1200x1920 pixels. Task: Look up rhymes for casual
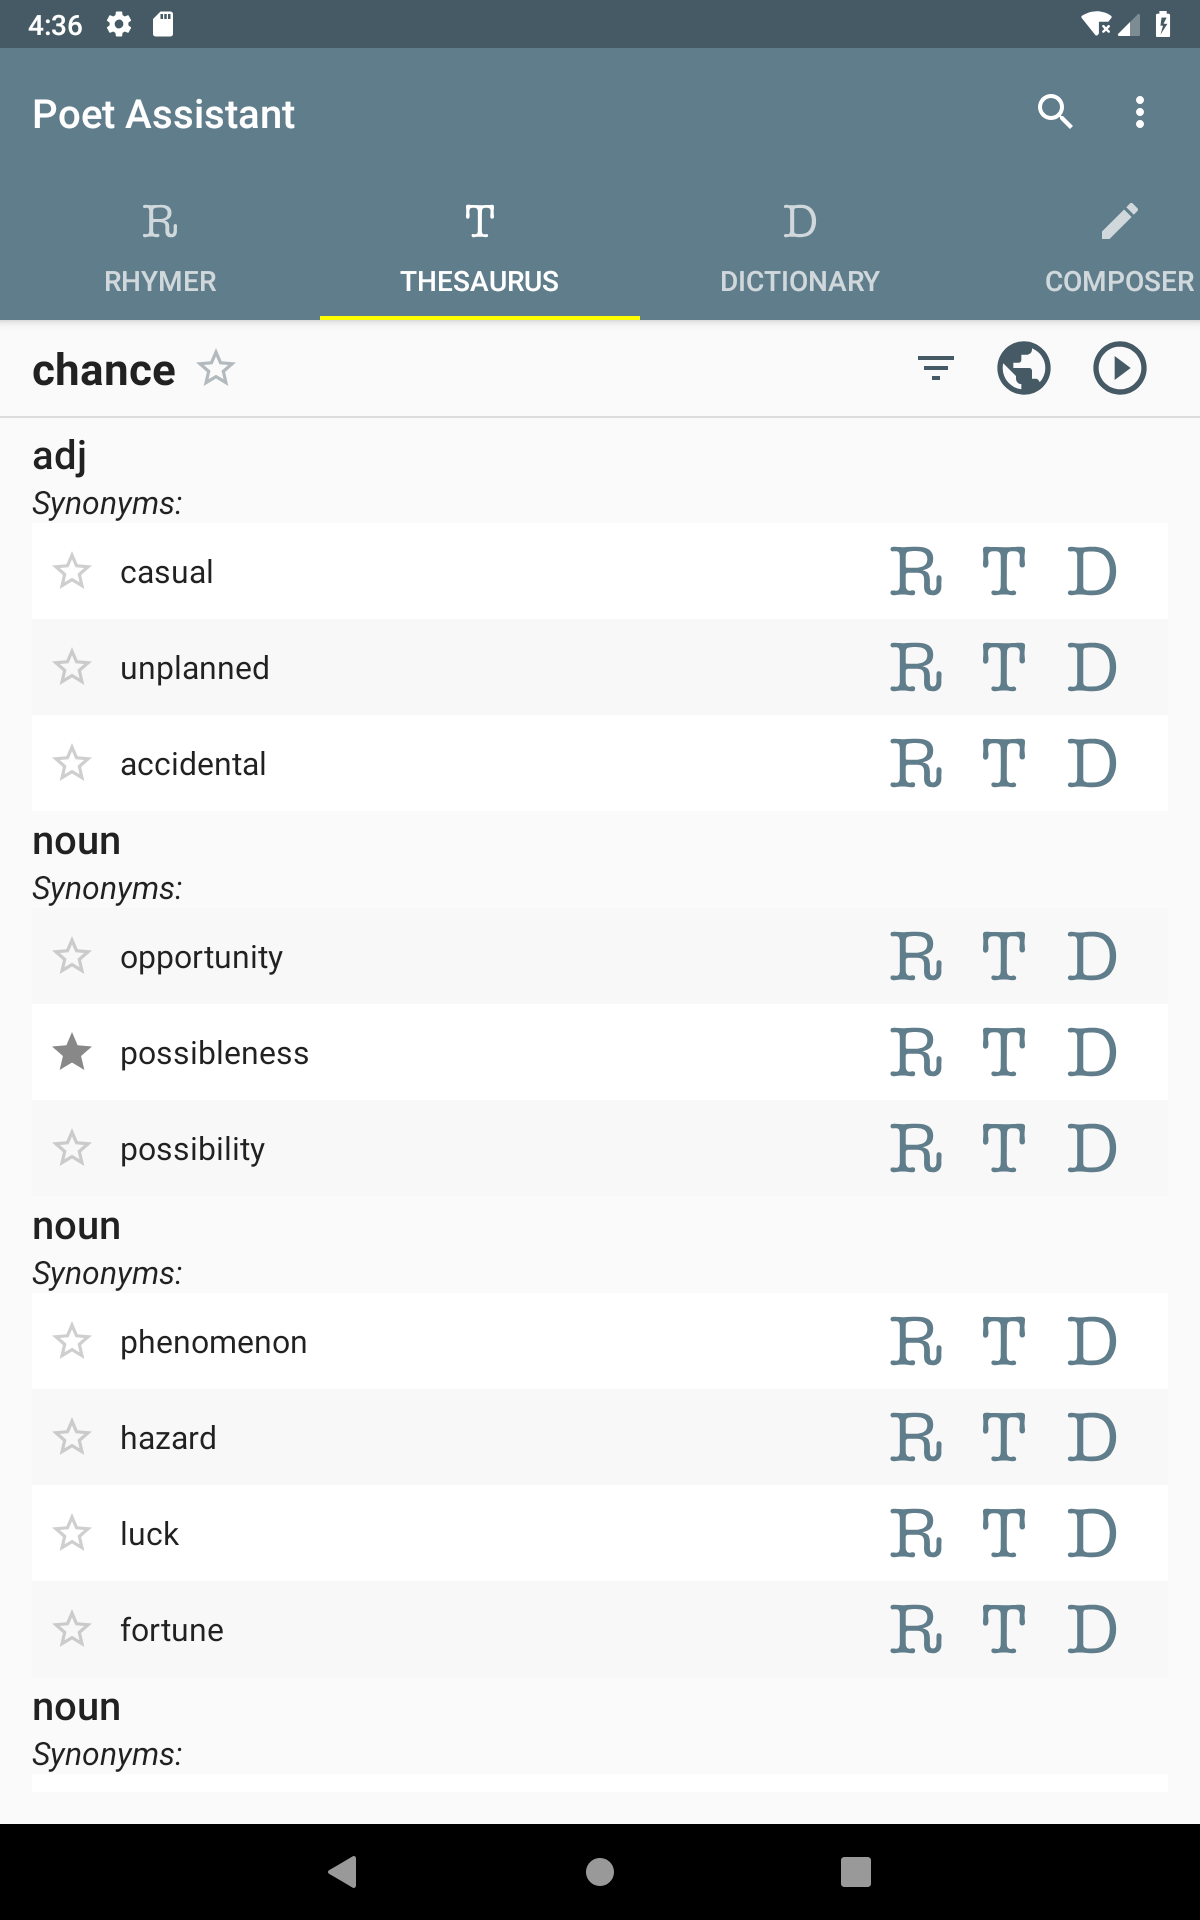coord(916,572)
